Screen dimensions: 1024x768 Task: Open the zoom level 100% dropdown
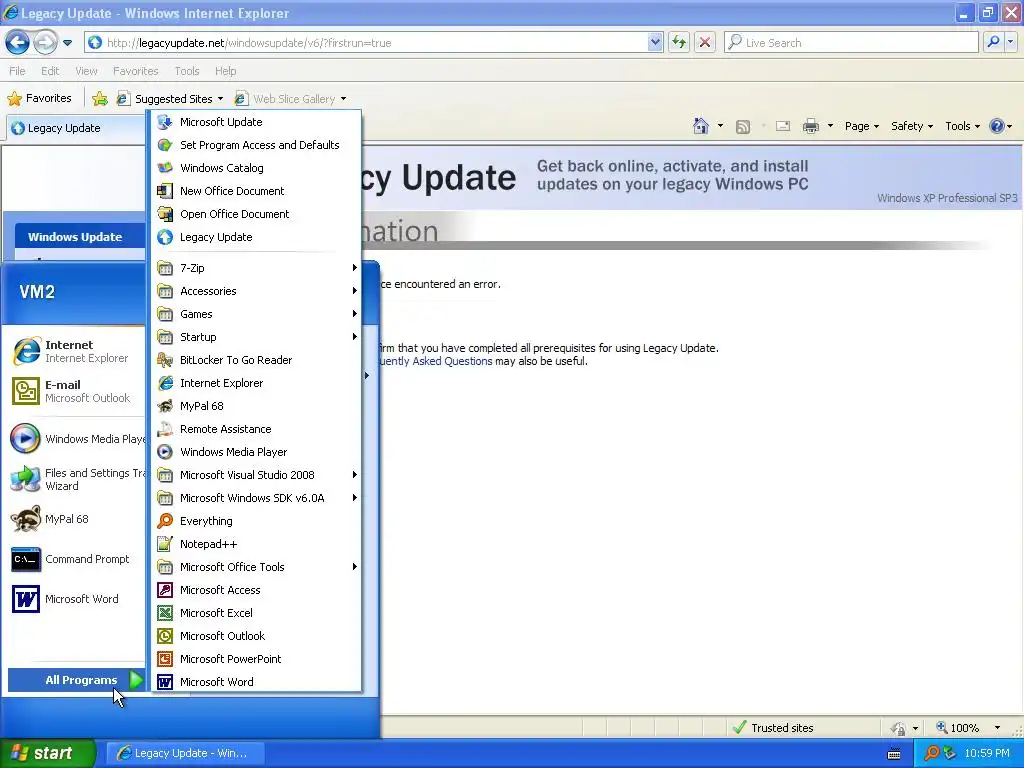(x=997, y=728)
